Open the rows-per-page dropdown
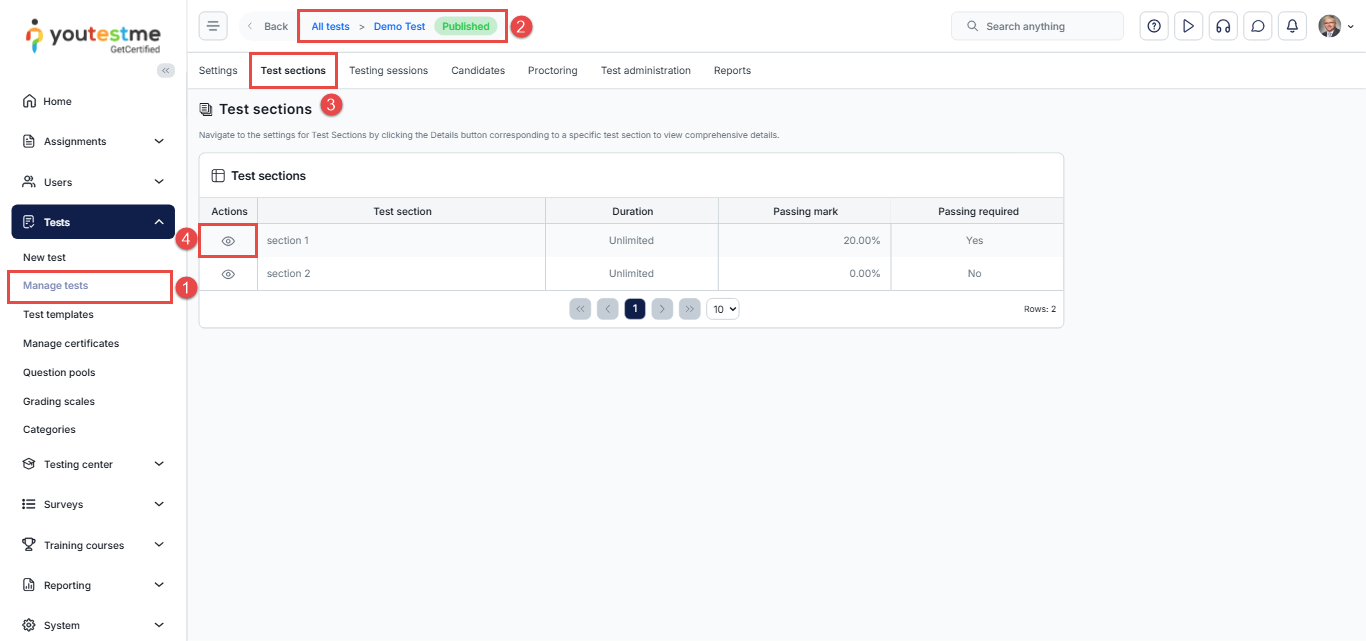Viewport: 1366px width, 641px height. tap(722, 309)
